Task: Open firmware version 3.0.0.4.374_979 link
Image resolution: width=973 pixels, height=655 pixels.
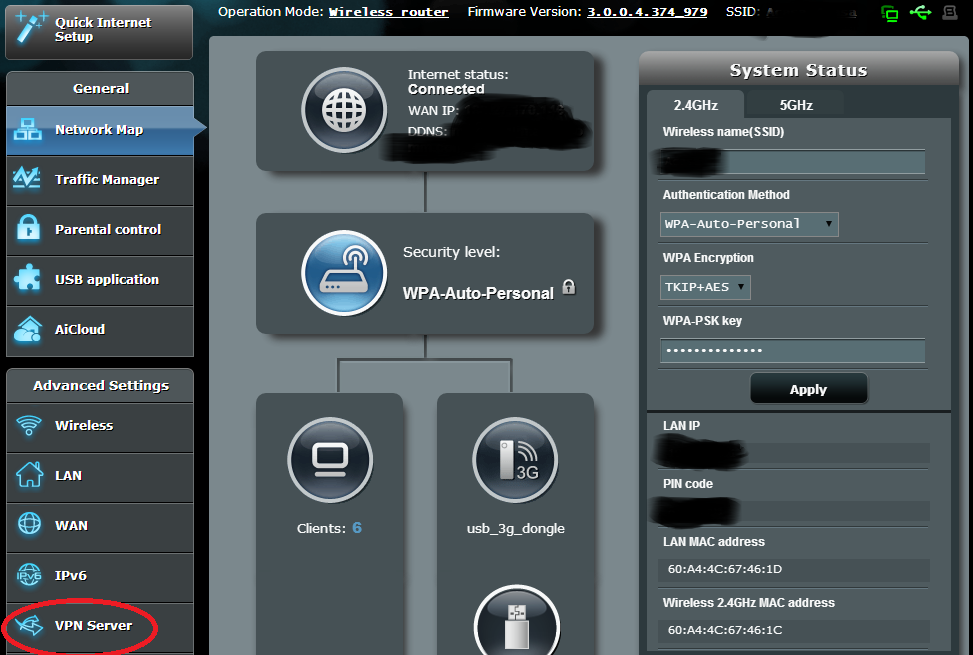Action: (647, 12)
